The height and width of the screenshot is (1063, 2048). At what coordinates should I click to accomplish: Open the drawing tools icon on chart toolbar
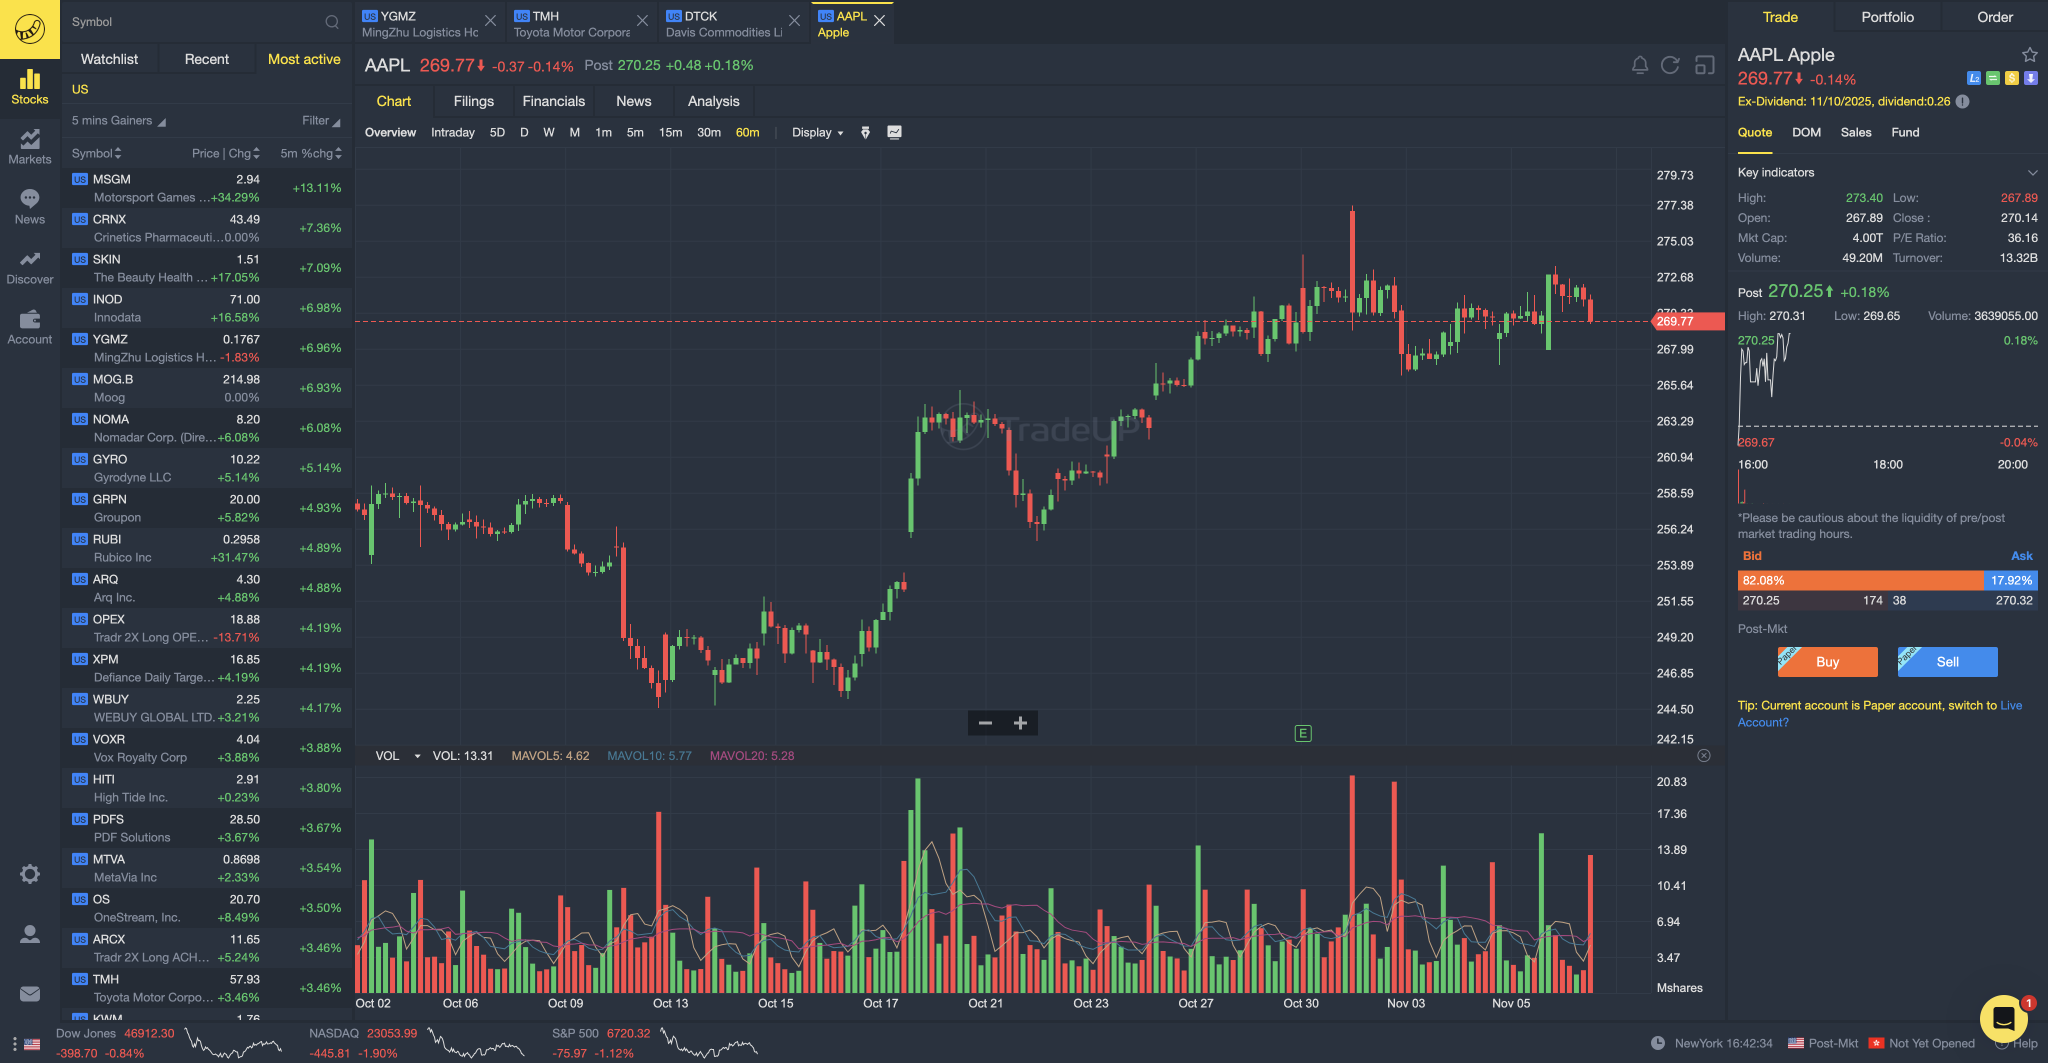pyautogui.click(x=864, y=132)
